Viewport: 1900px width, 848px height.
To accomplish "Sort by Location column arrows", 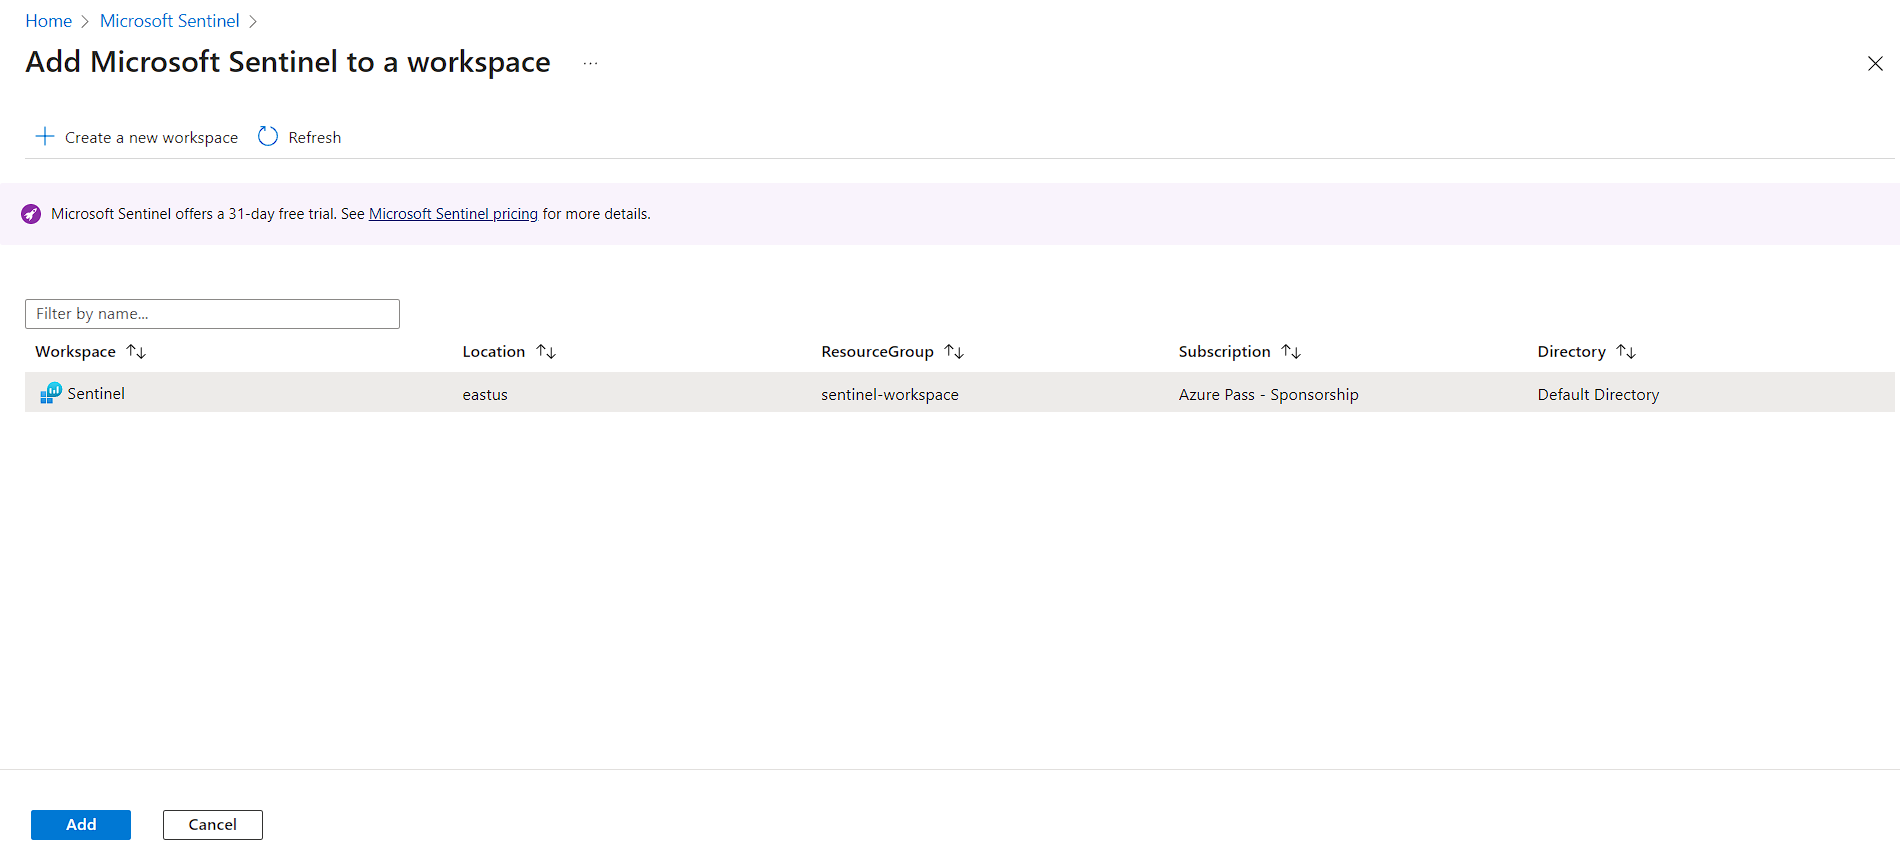I will coord(546,352).
